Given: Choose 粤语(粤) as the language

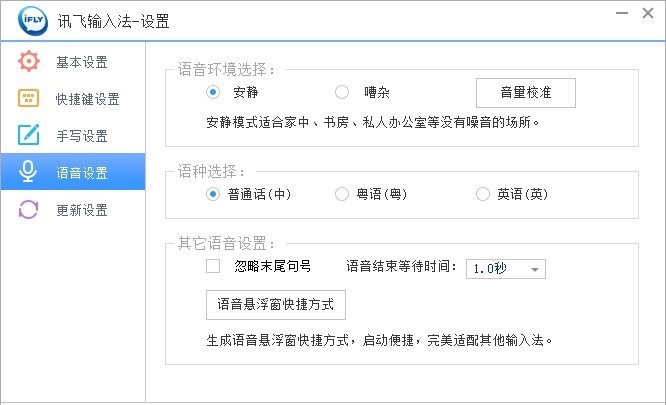Looking at the screenshot, I should [342, 195].
